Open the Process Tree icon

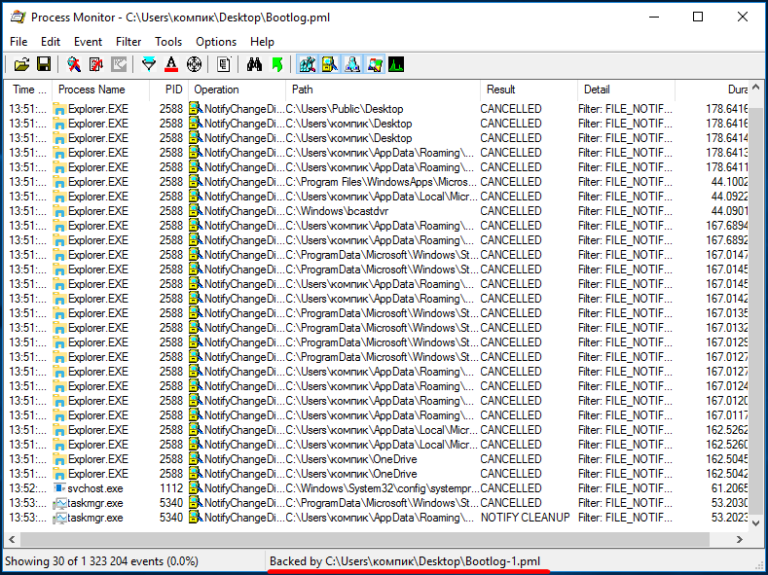point(224,65)
